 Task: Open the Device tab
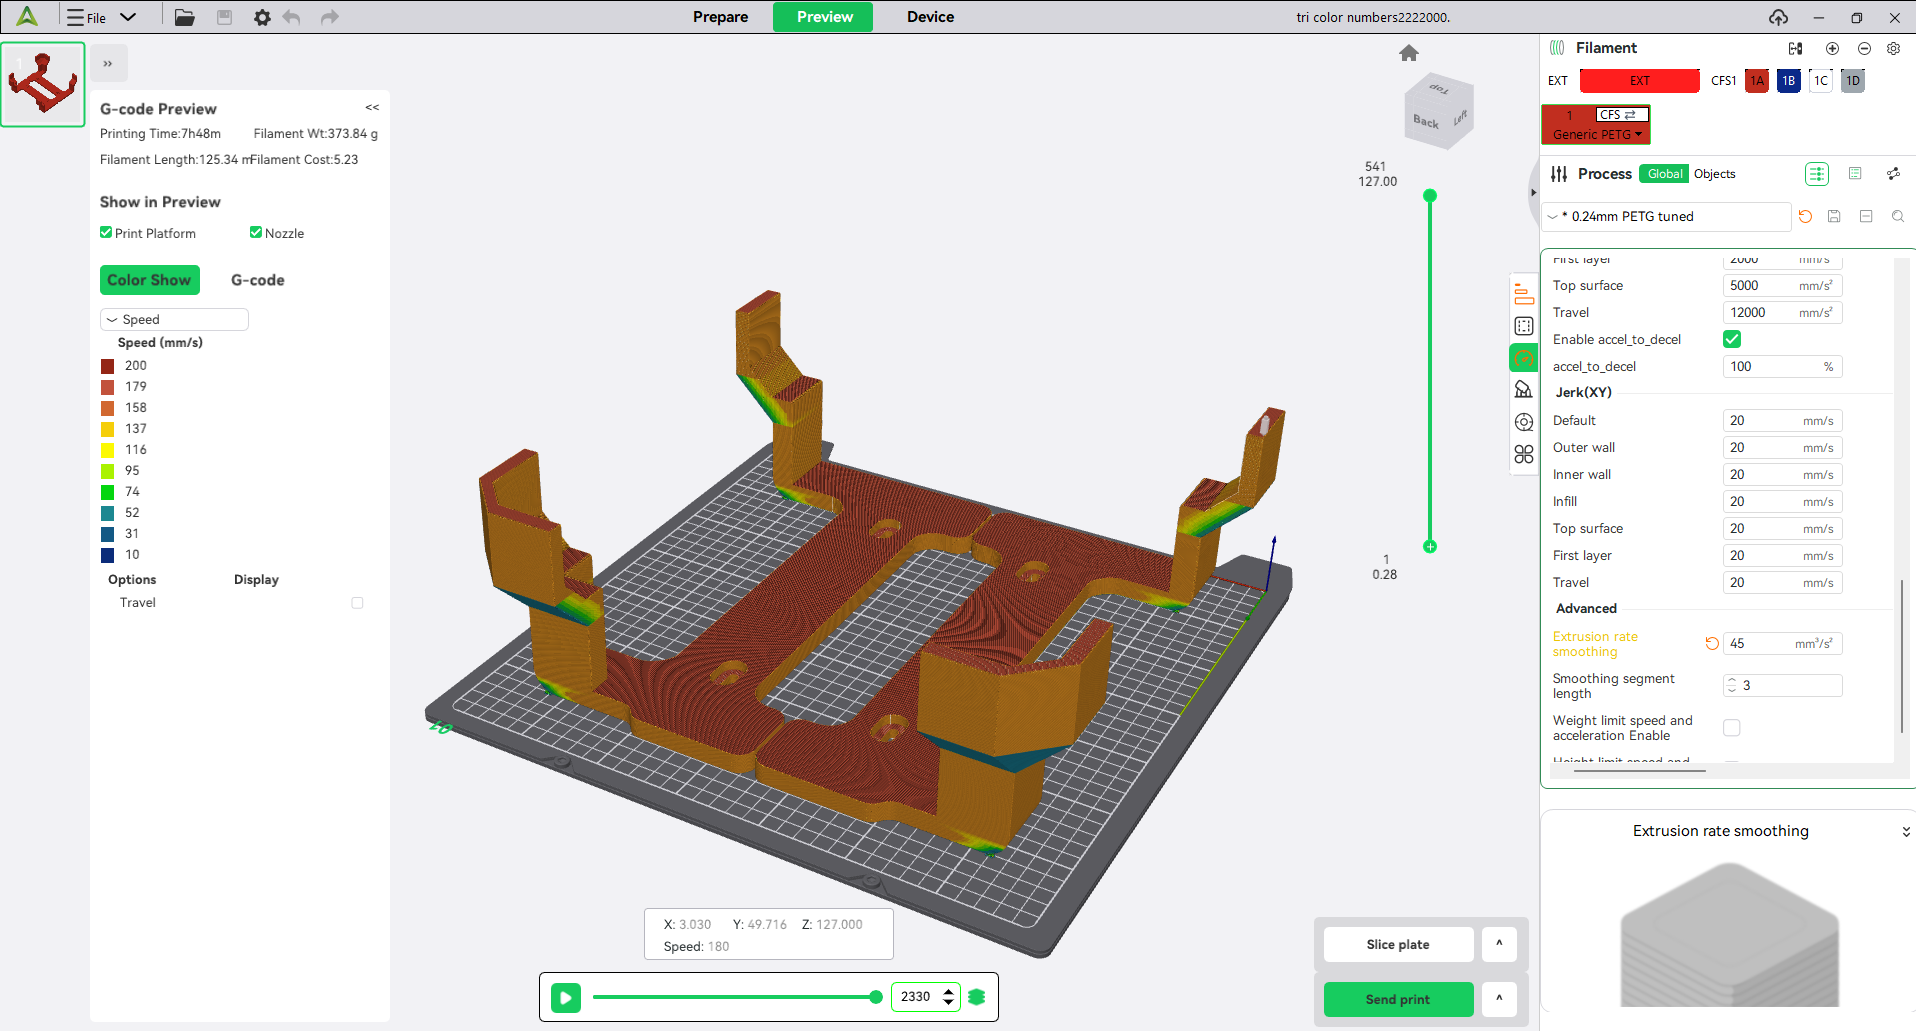pyautogui.click(x=930, y=17)
